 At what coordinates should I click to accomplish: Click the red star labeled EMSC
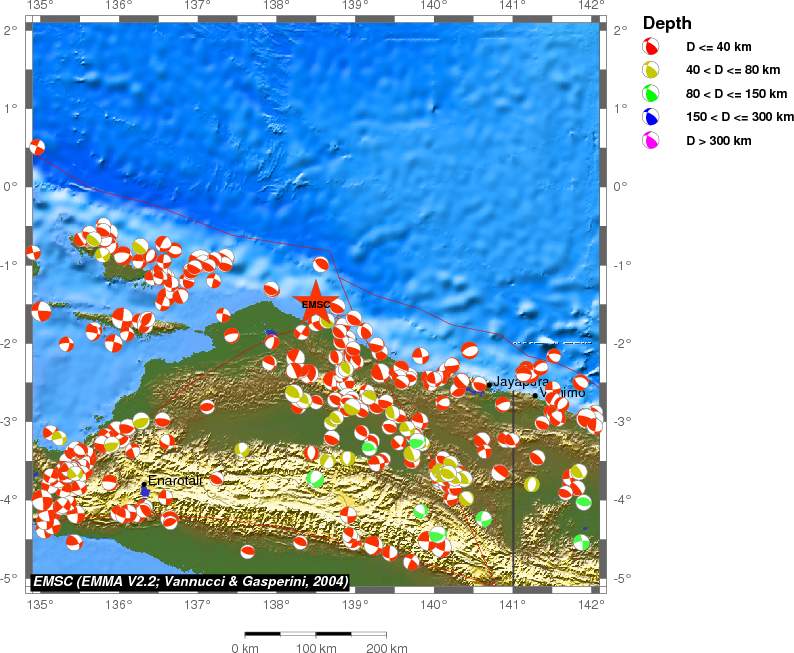tap(315, 303)
